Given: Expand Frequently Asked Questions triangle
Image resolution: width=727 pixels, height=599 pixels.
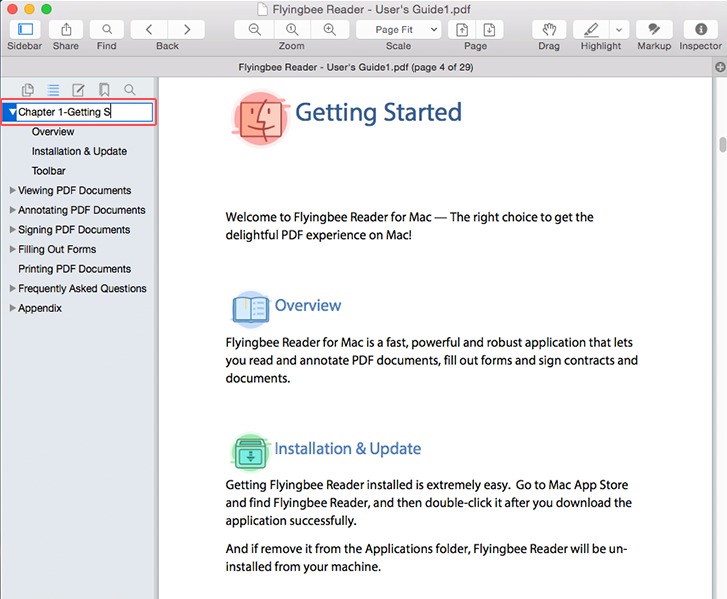Looking at the screenshot, I should 13,288.
